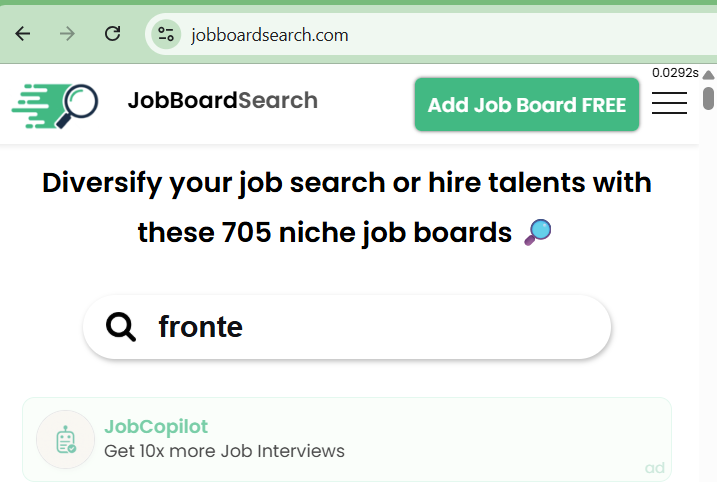Click the JobCopilot robot icon
Screen dimensions: 717x482
pyautogui.click(x=66, y=440)
